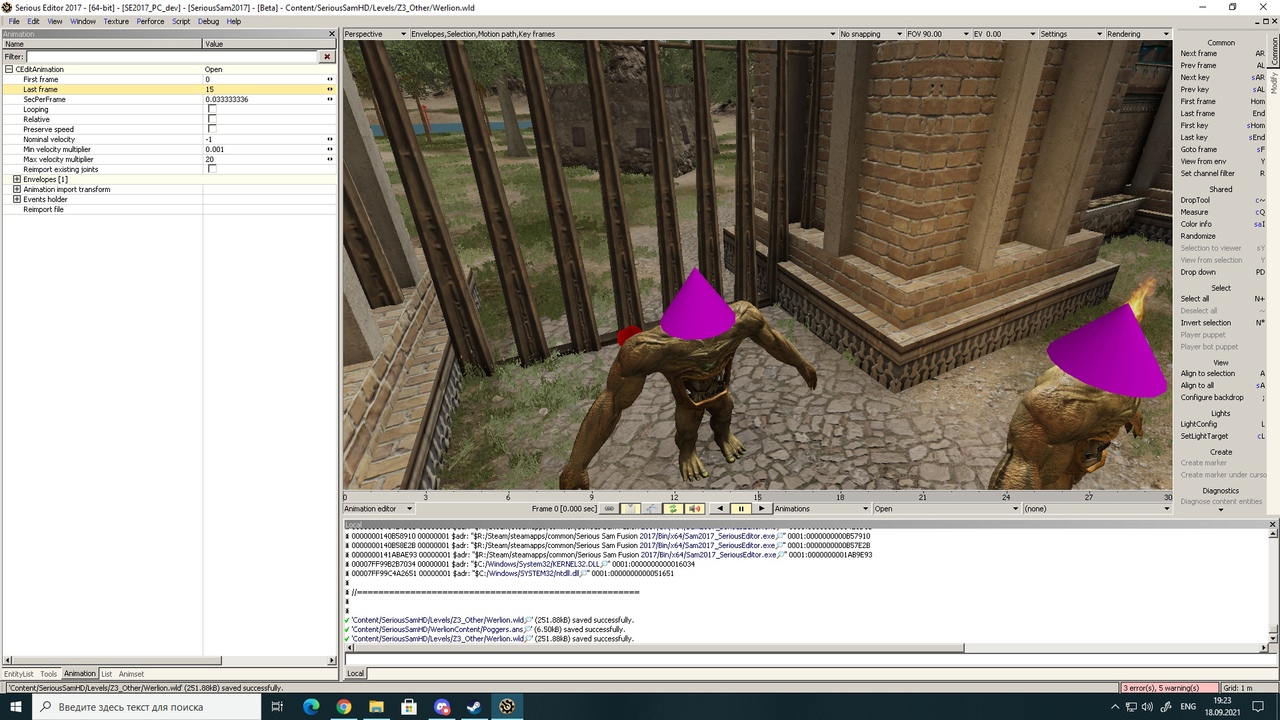Open the Animation editor mode dropdown

click(x=378, y=509)
